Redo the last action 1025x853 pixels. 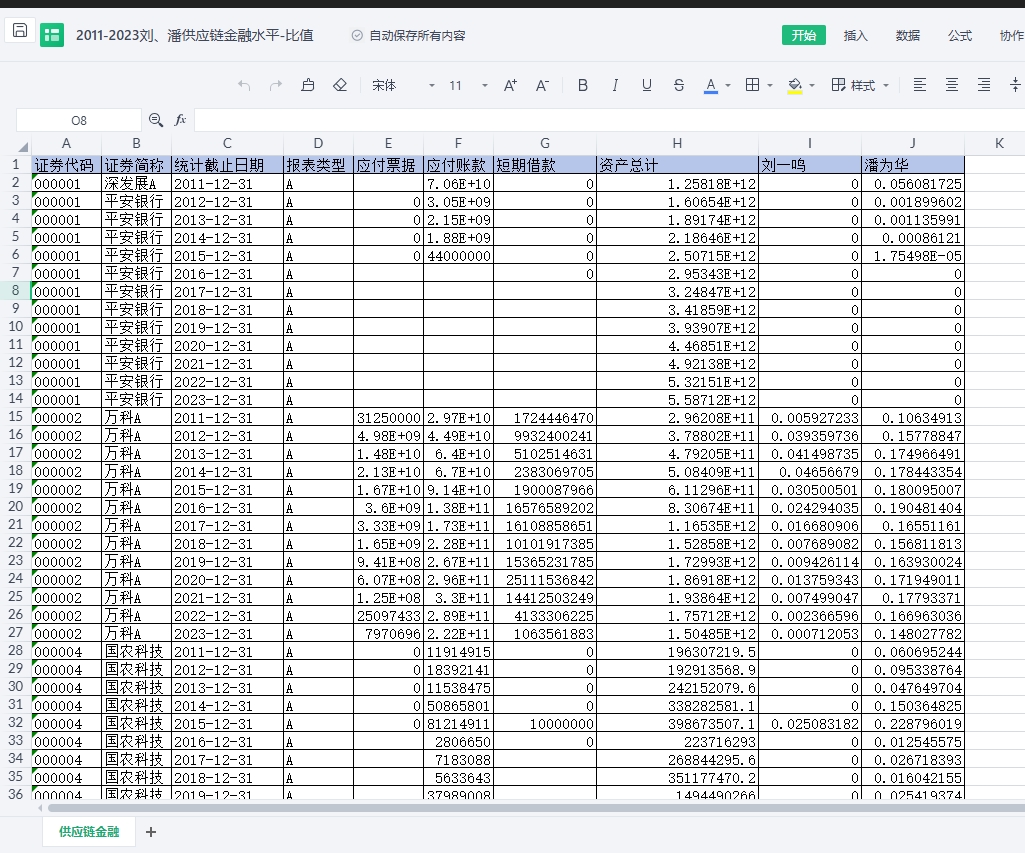276,85
